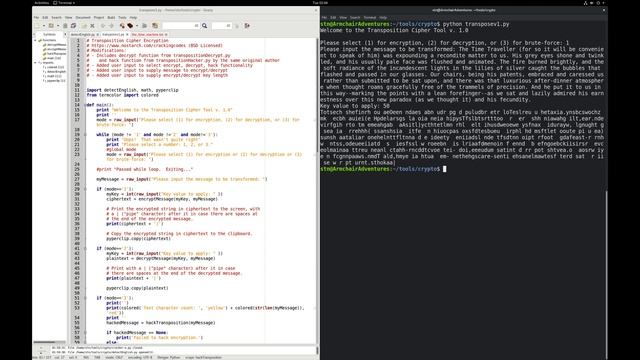Open Geany Help menu
Image resolution: width=640 pixels, height=360 pixels.
[x=133, y=18]
